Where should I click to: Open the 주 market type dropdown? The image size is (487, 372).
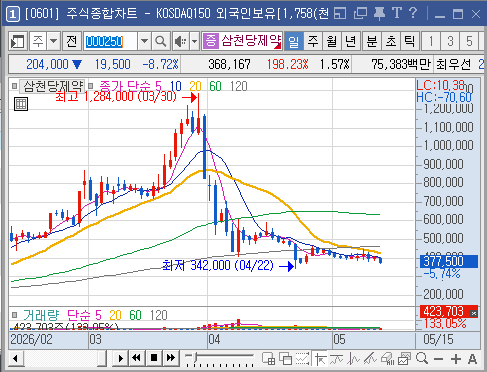click(53, 42)
